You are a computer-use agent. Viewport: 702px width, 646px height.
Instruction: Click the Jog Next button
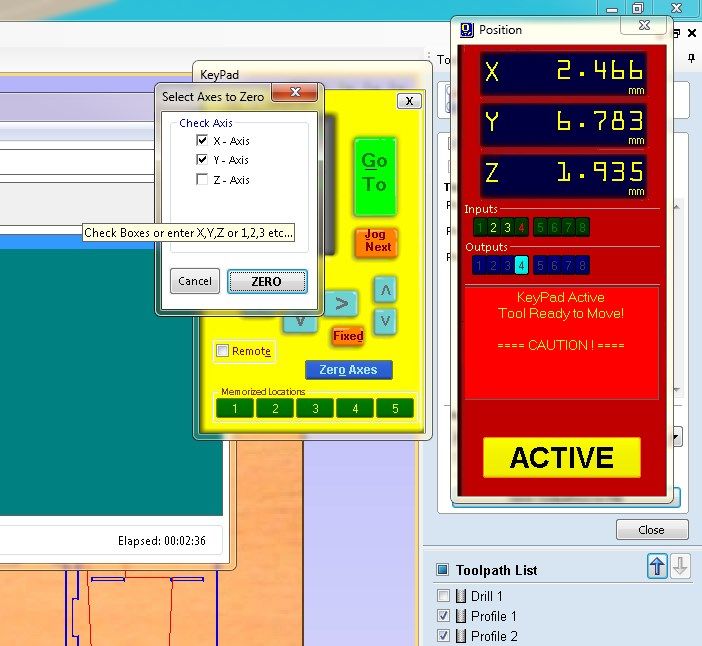tap(377, 242)
